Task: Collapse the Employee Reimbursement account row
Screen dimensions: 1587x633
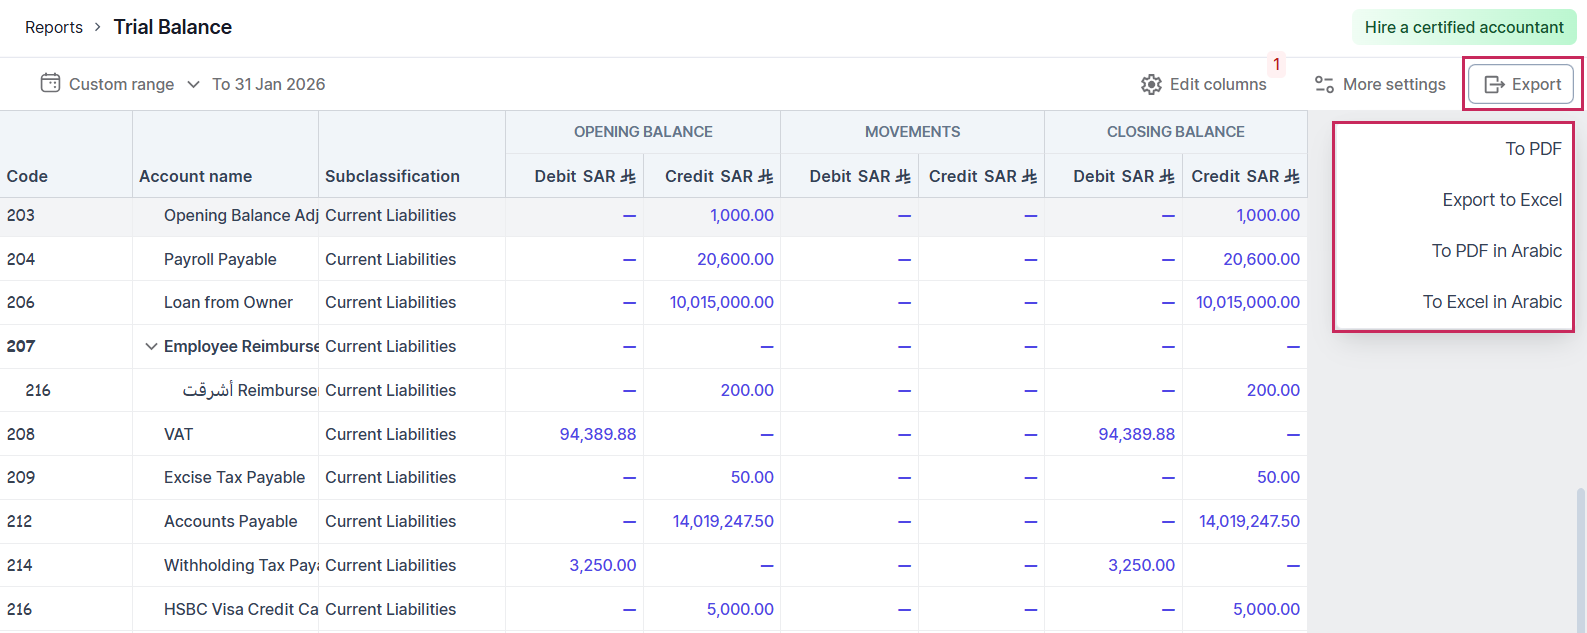Action: pos(151,347)
